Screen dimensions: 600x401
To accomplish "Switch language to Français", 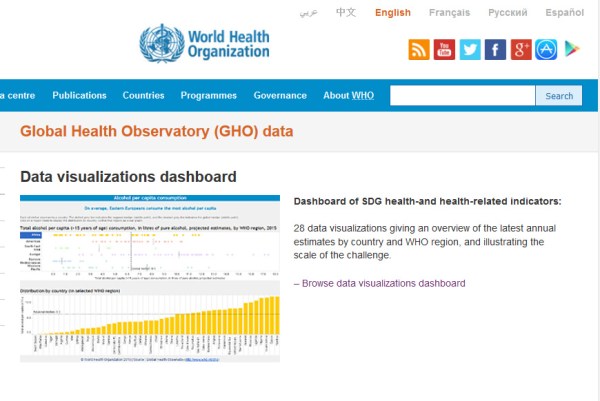I will [x=449, y=13].
